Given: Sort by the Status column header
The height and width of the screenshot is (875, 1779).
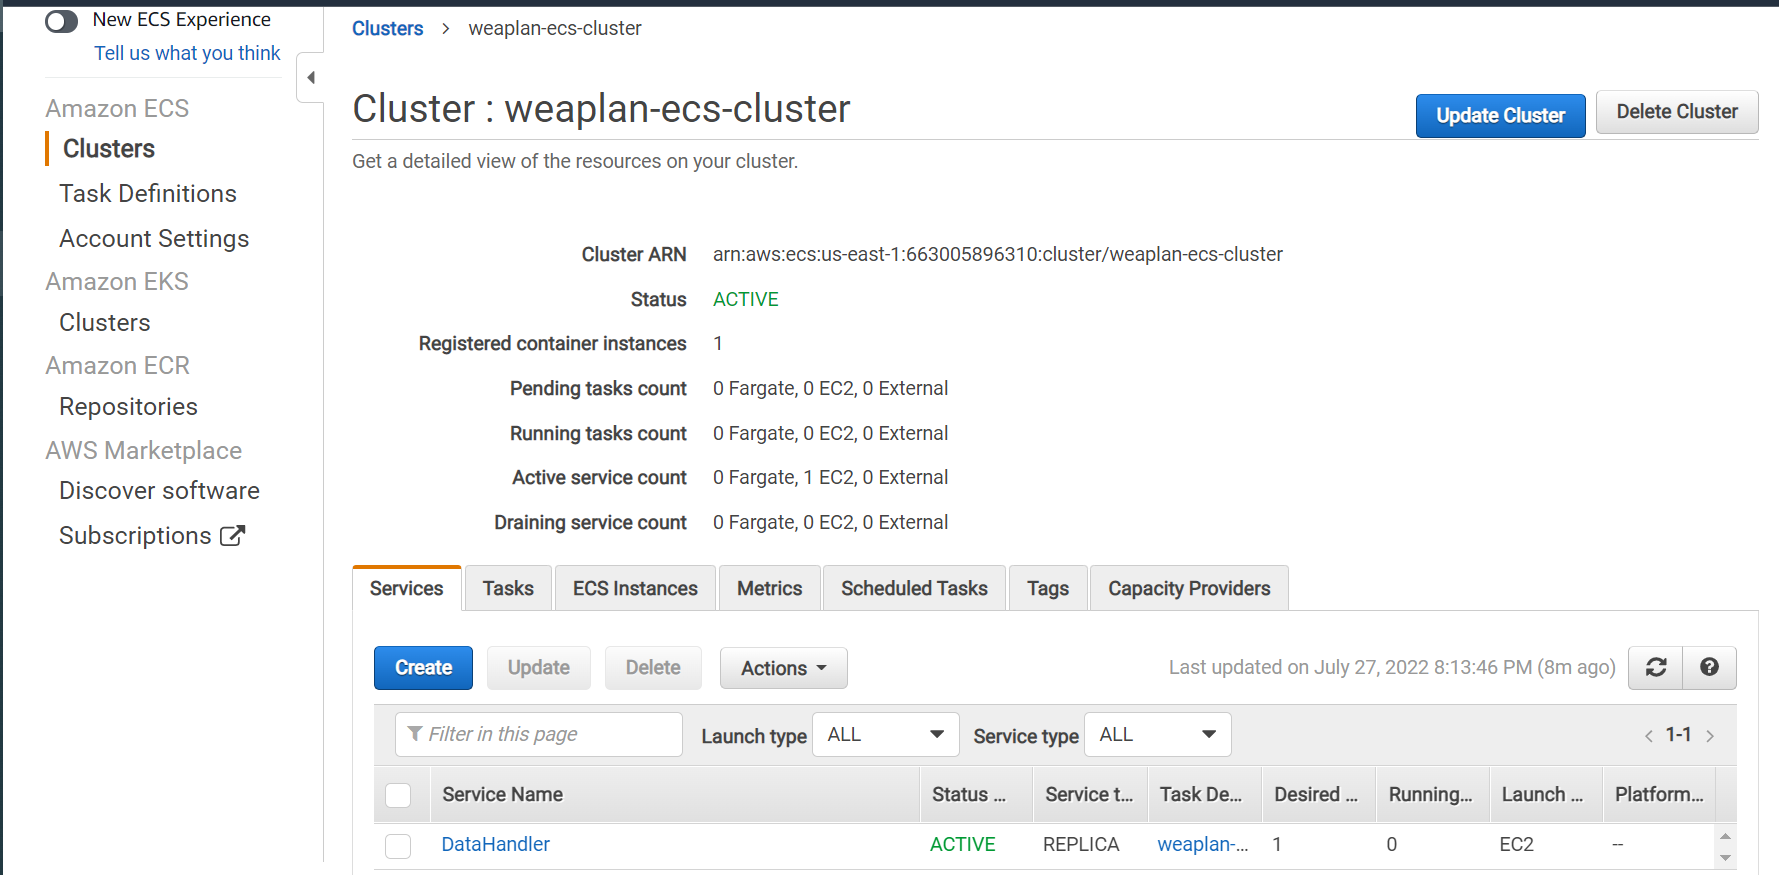Looking at the screenshot, I should (x=976, y=794).
